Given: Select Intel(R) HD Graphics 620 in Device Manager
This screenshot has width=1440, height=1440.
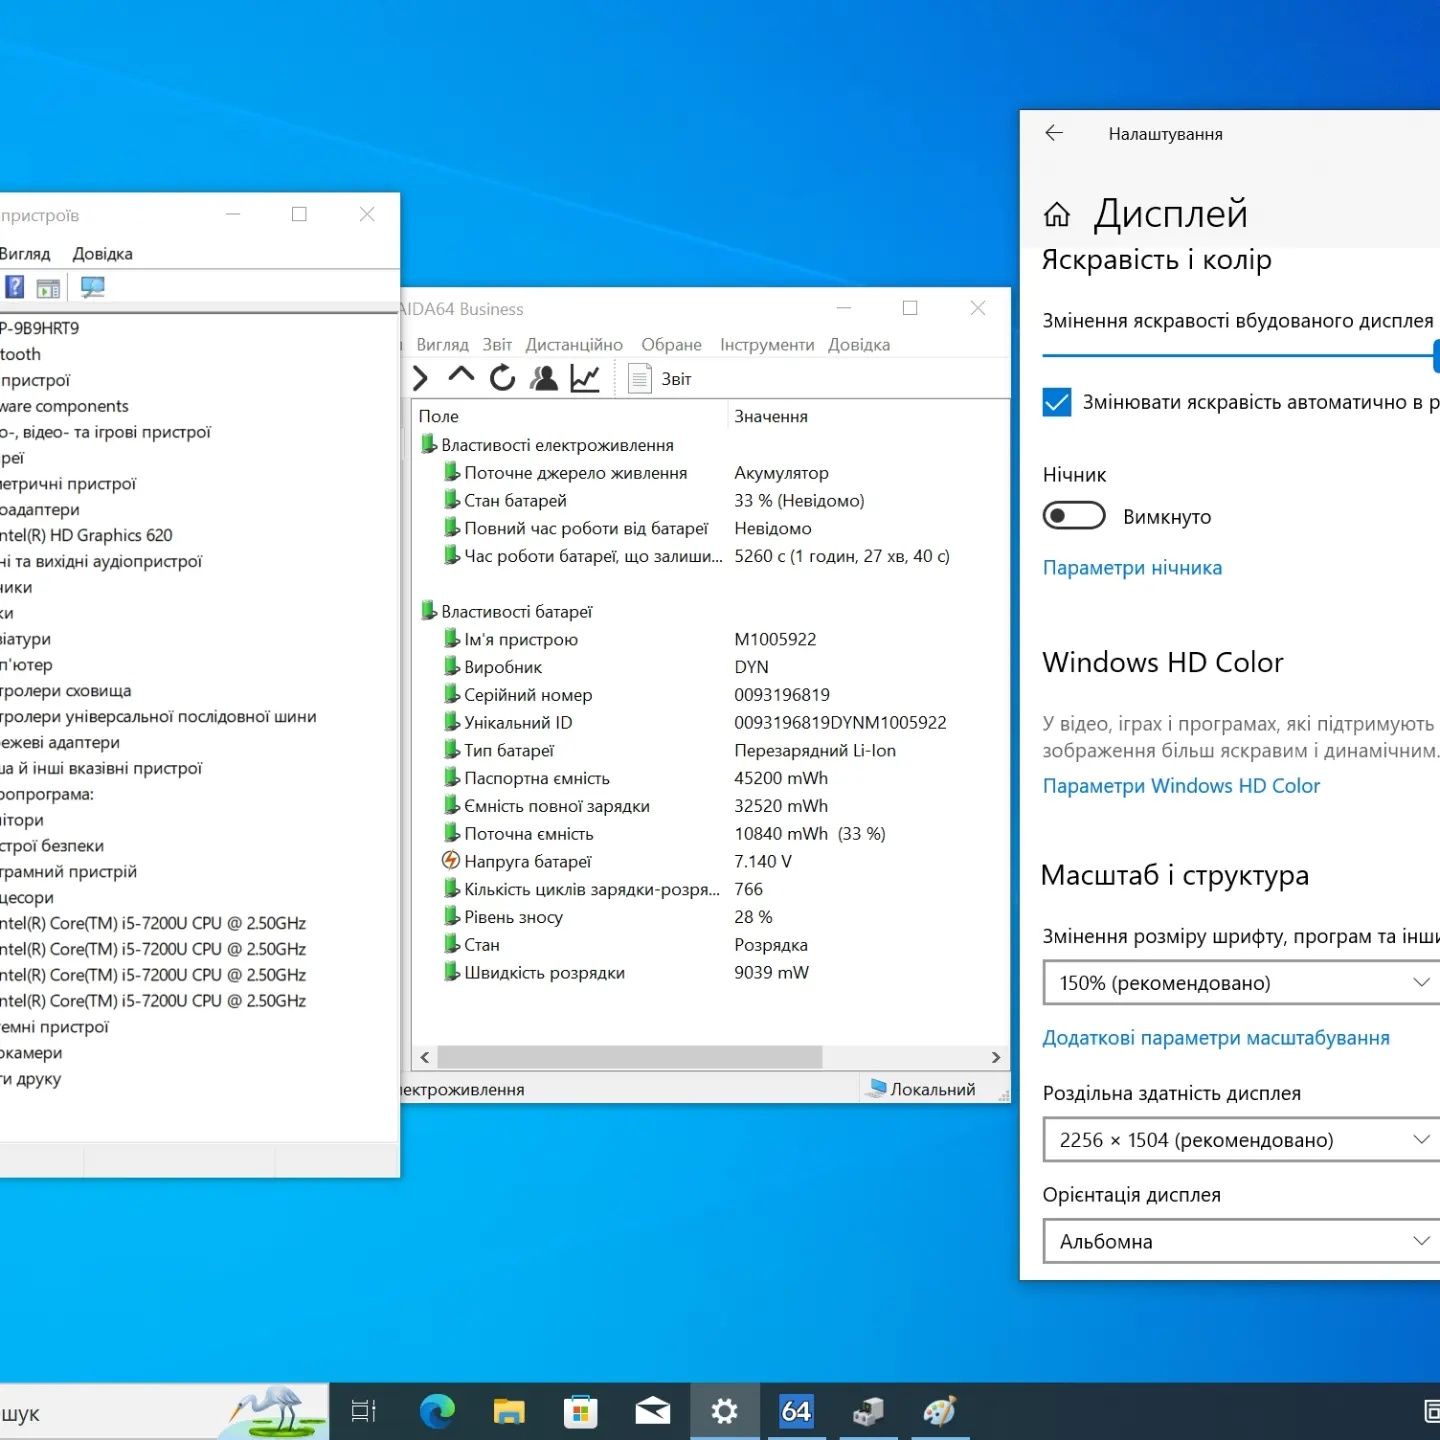Looking at the screenshot, I should 87,535.
